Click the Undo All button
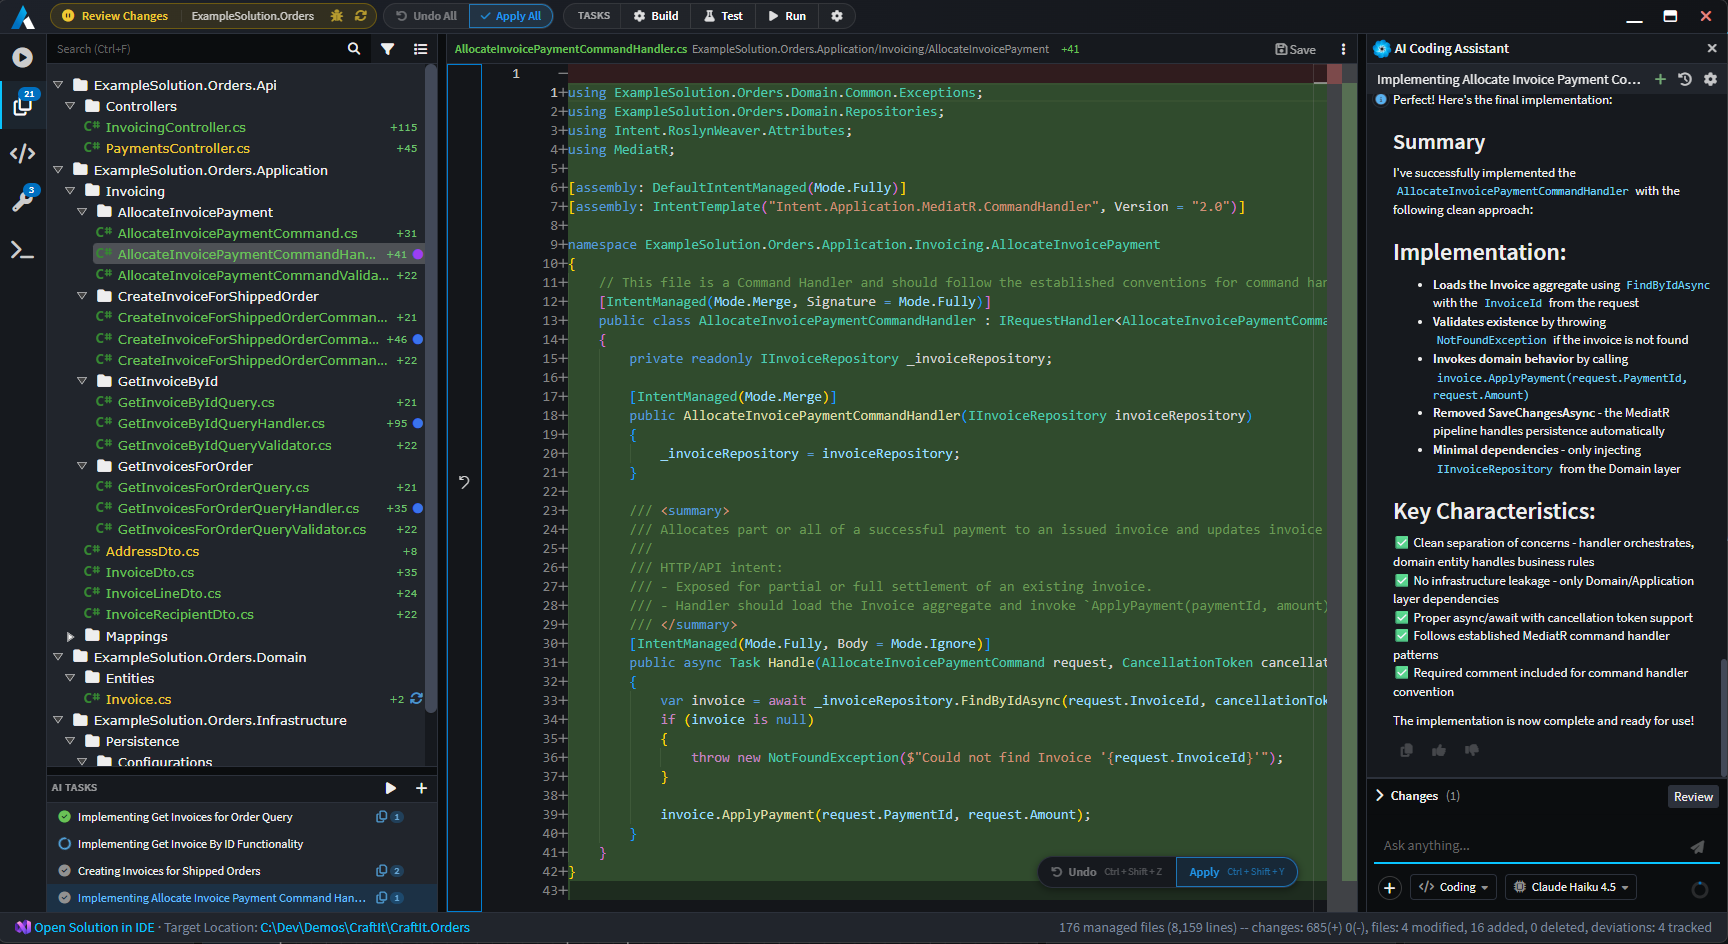This screenshot has width=1728, height=944. tap(426, 16)
